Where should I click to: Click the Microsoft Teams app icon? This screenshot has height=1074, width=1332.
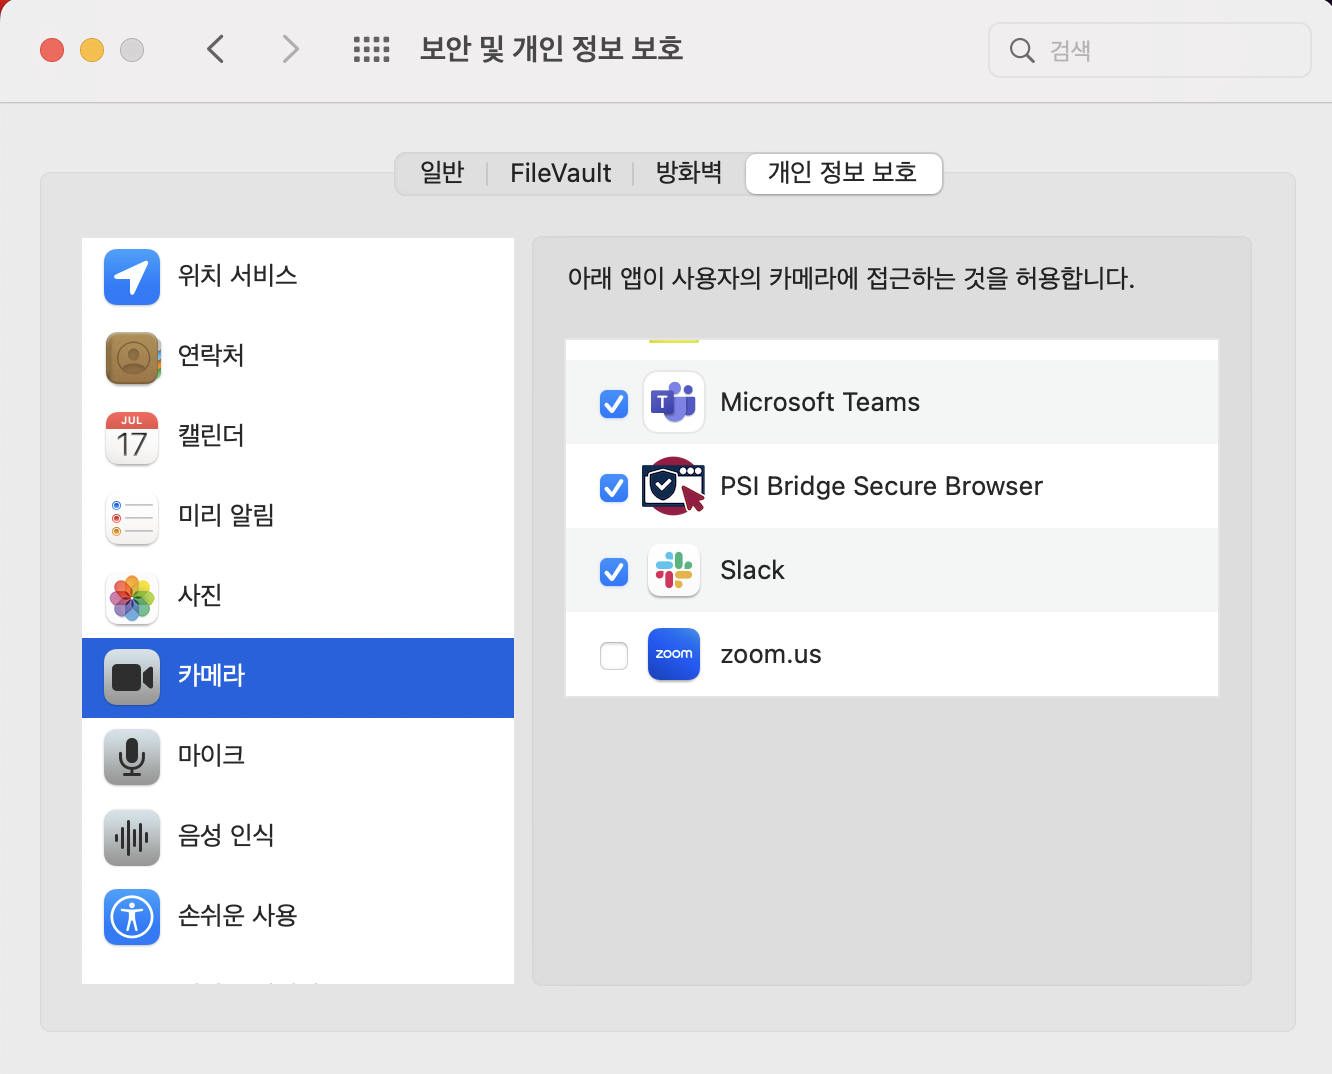[674, 402]
